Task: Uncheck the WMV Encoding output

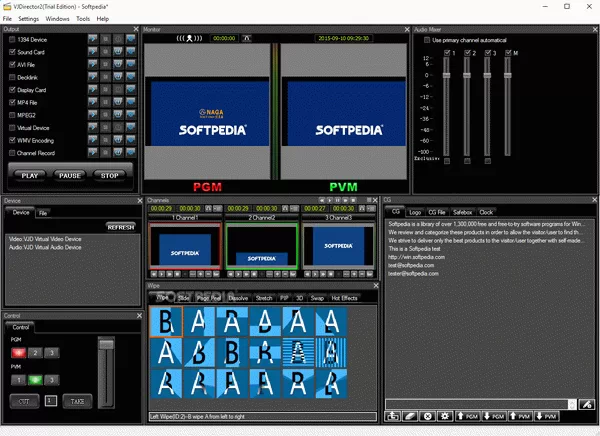Action: (12, 141)
